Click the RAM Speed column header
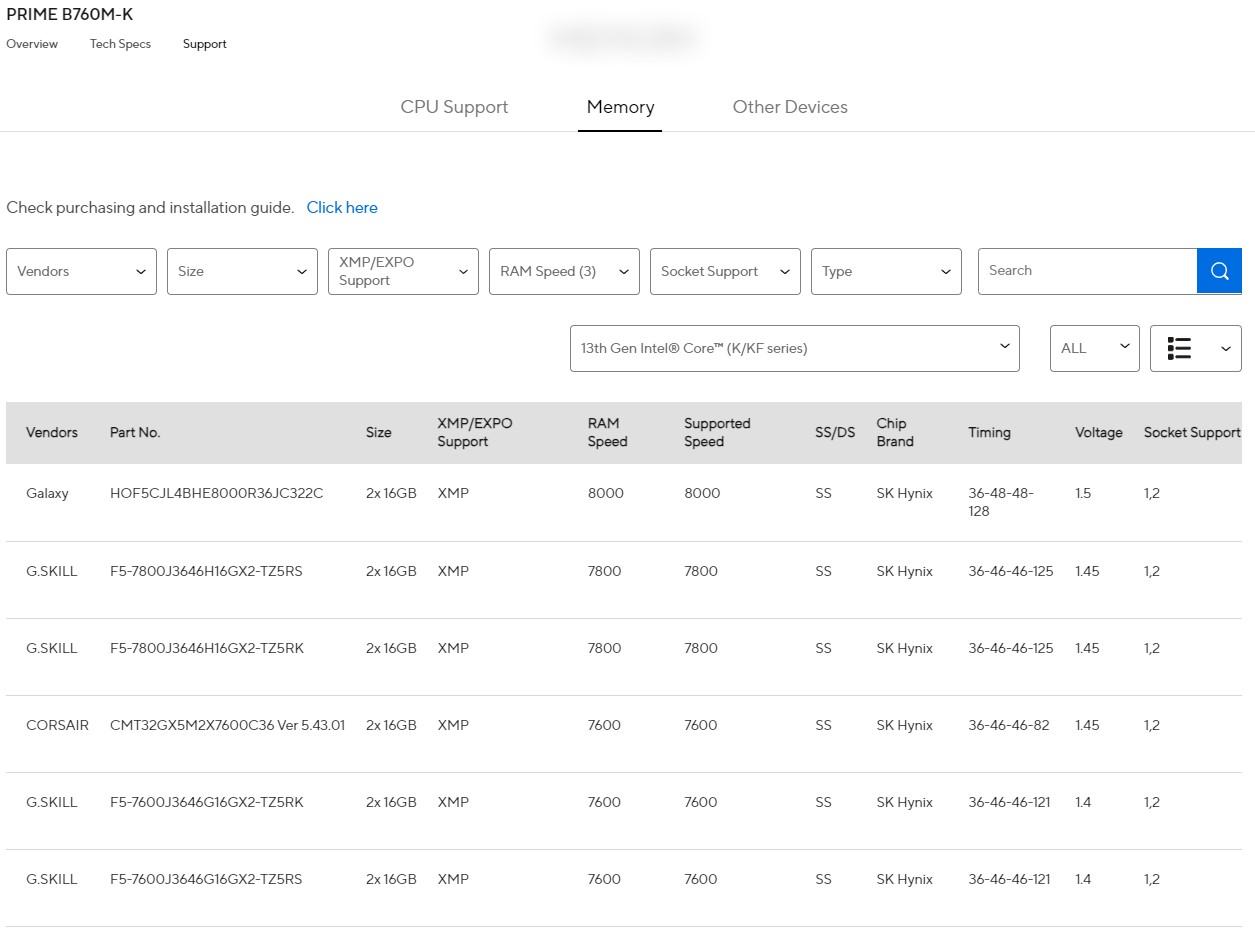 tap(607, 432)
